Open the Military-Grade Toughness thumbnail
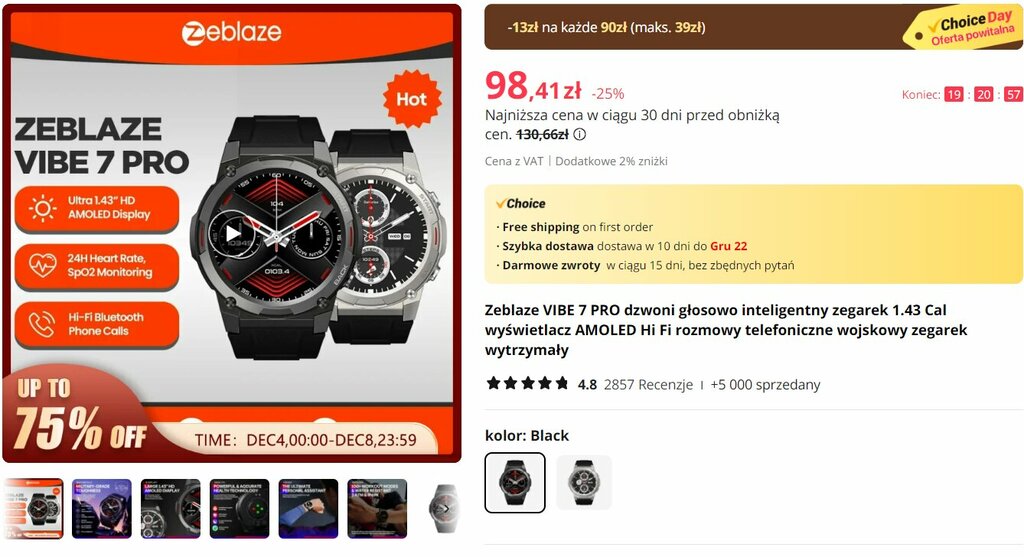1024x557 pixels. pyautogui.click(x=102, y=509)
